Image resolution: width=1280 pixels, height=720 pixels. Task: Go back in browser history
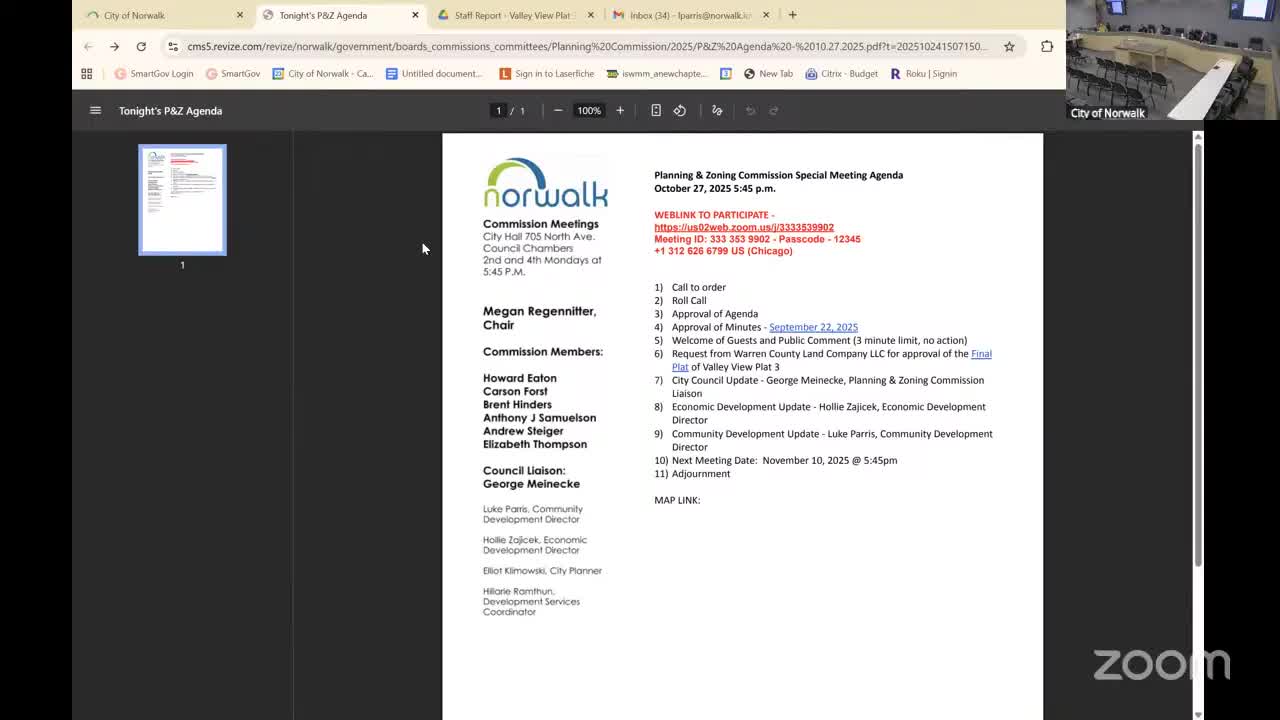(x=88, y=46)
